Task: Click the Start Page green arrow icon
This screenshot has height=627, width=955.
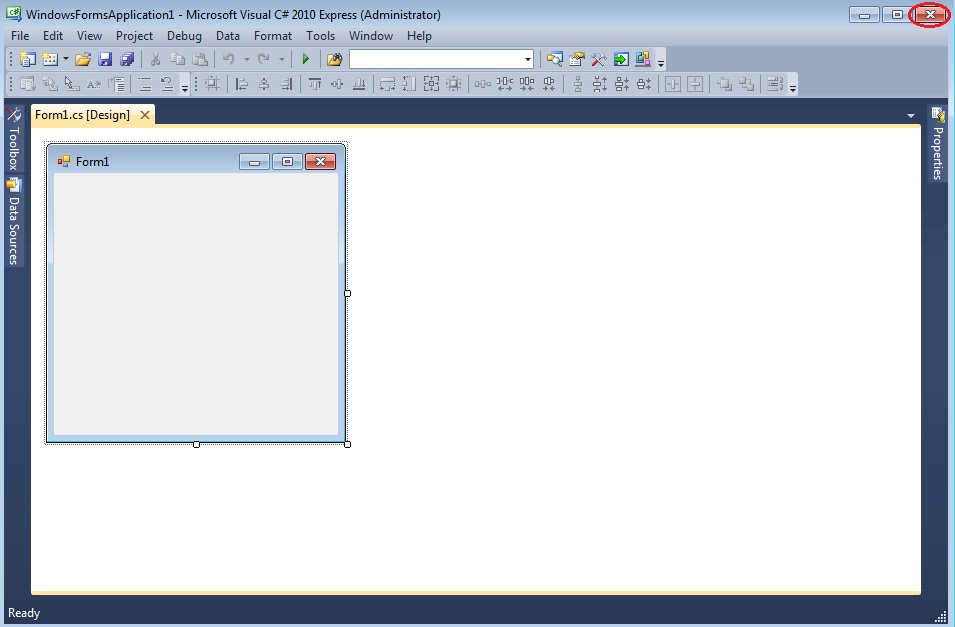Action: tap(621, 59)
